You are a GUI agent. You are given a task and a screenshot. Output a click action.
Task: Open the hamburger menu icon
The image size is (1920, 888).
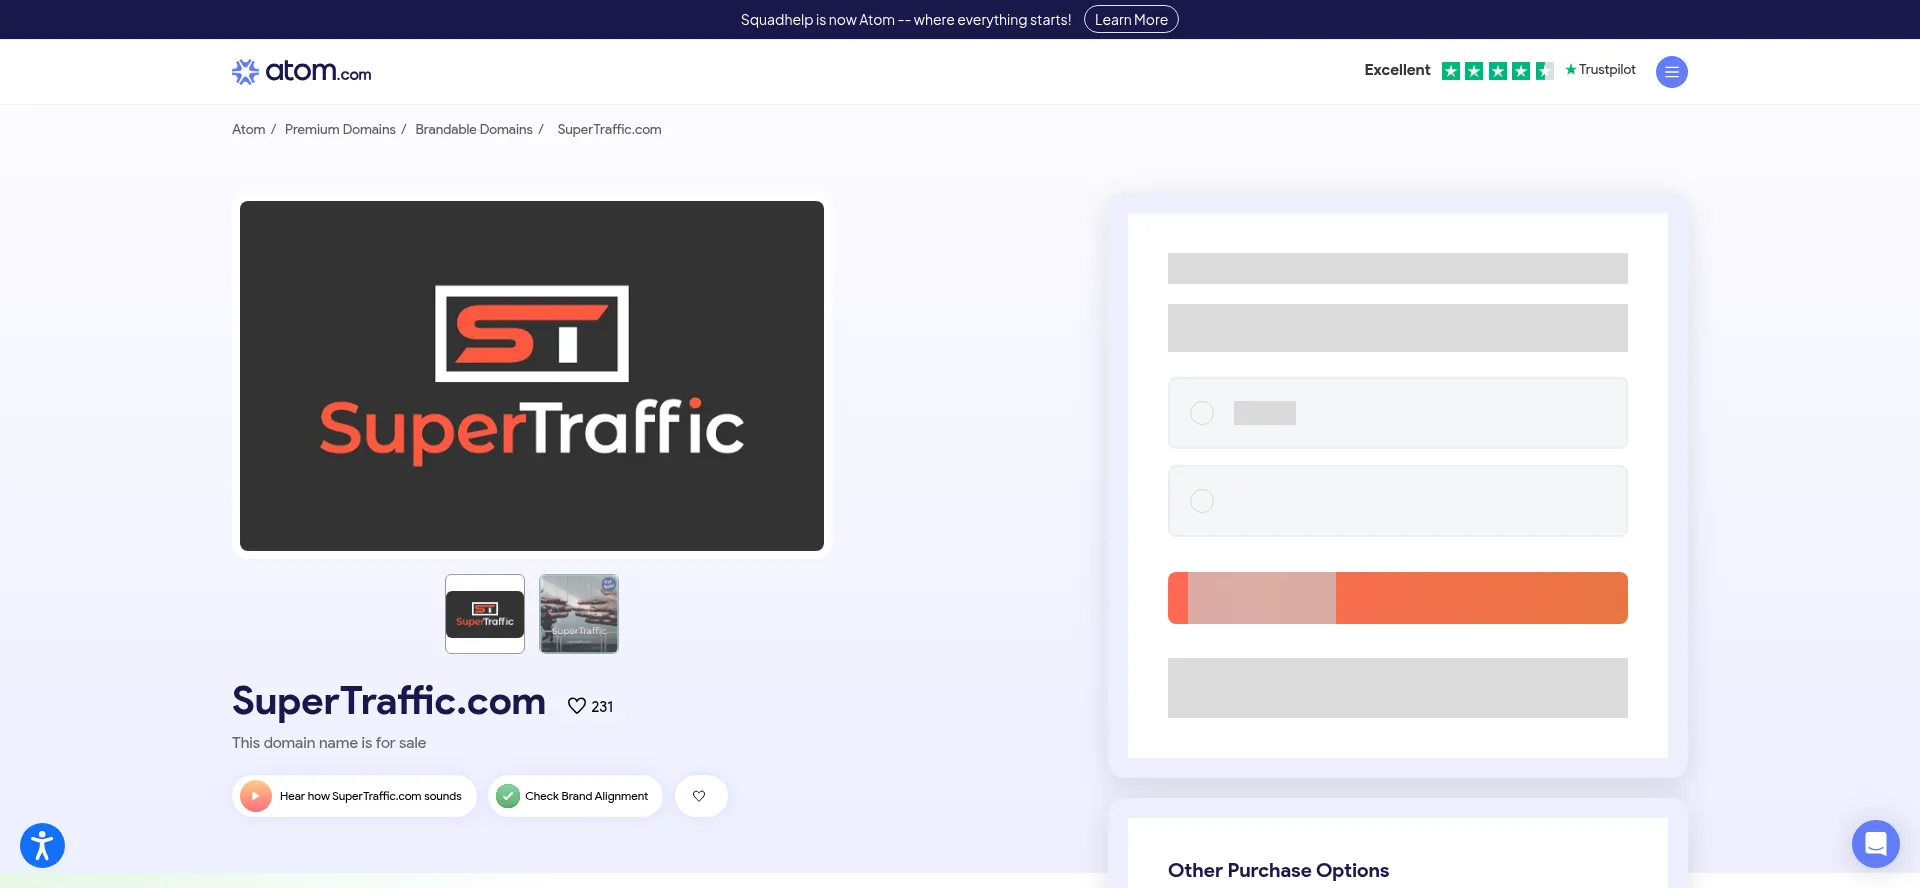pyautogui.click(x=1671, y=72)
